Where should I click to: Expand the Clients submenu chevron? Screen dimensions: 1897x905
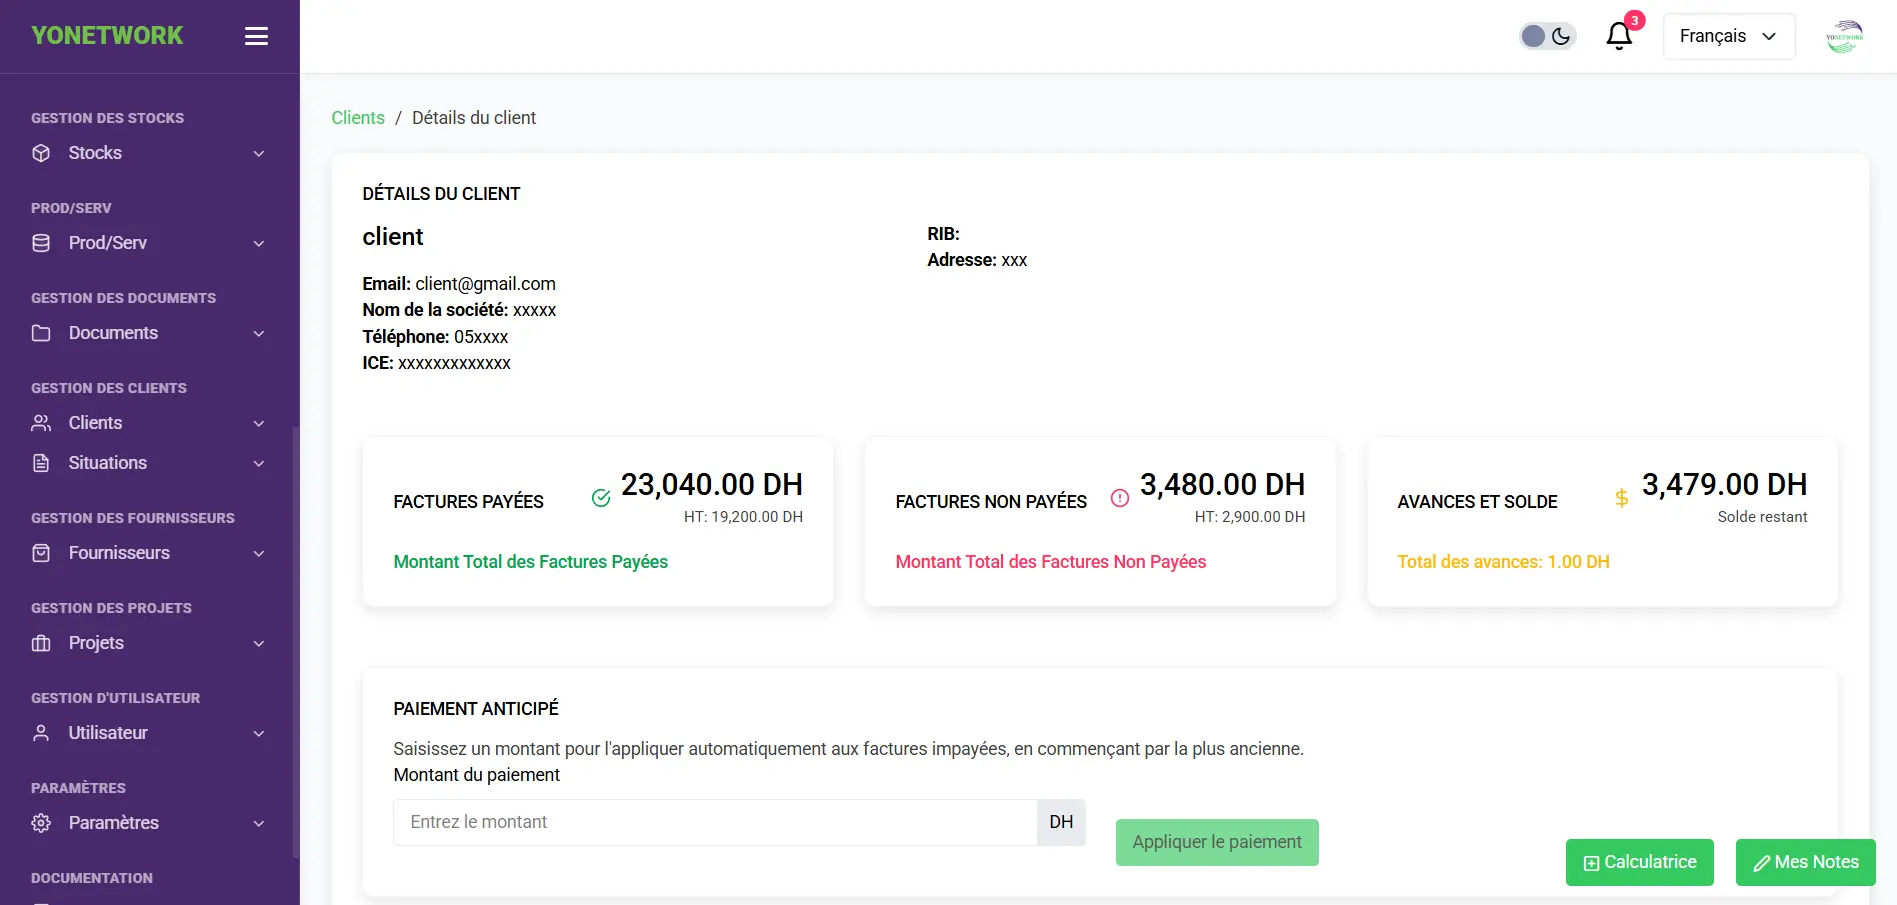[x=259, y=422]
